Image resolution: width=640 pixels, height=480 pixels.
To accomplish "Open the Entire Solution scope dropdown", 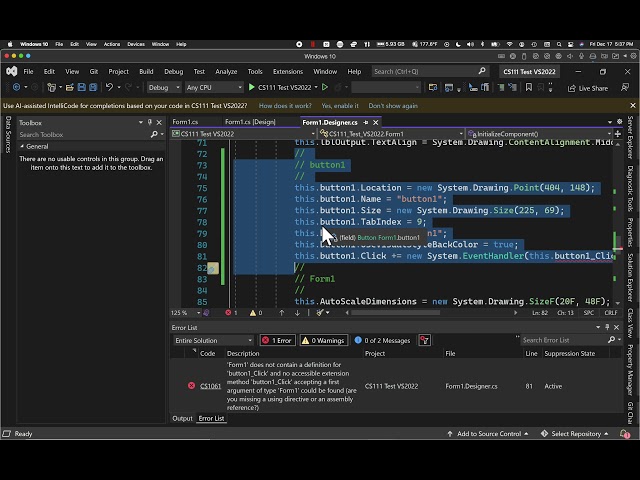I will pyautogui.click(x=213, y=340).
